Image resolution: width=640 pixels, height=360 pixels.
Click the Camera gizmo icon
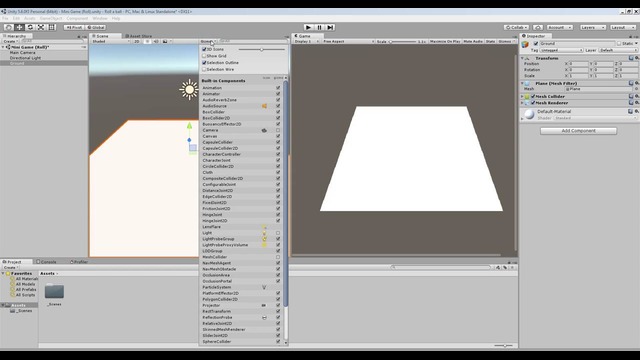(x=264, y=130)
